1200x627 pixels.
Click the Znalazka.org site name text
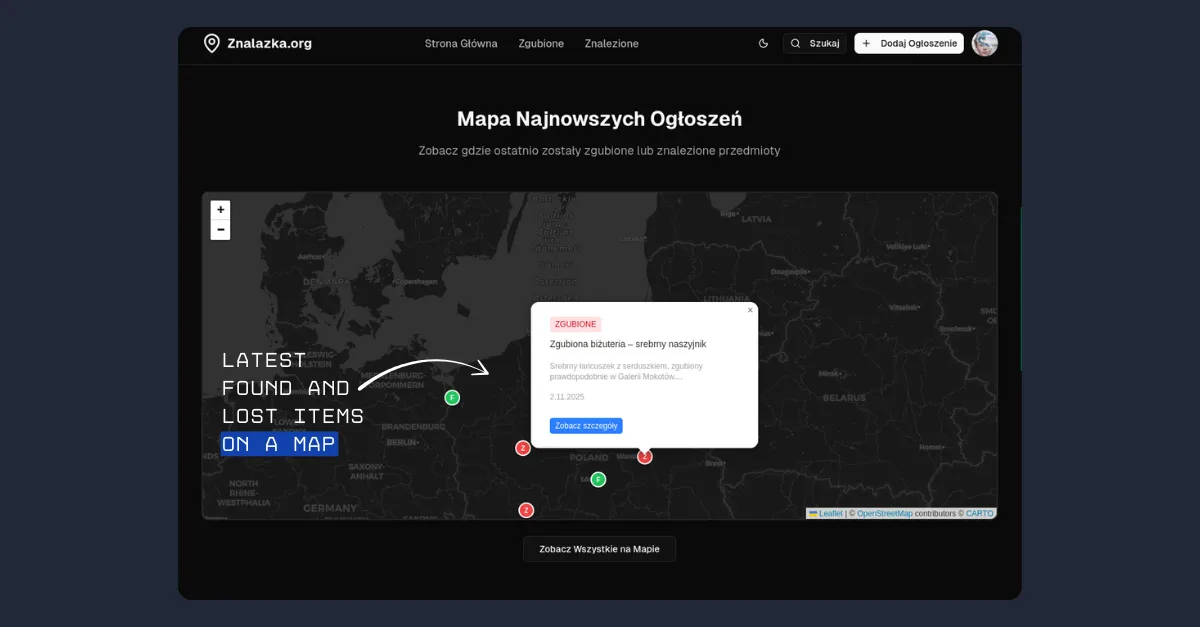[270, 43]
